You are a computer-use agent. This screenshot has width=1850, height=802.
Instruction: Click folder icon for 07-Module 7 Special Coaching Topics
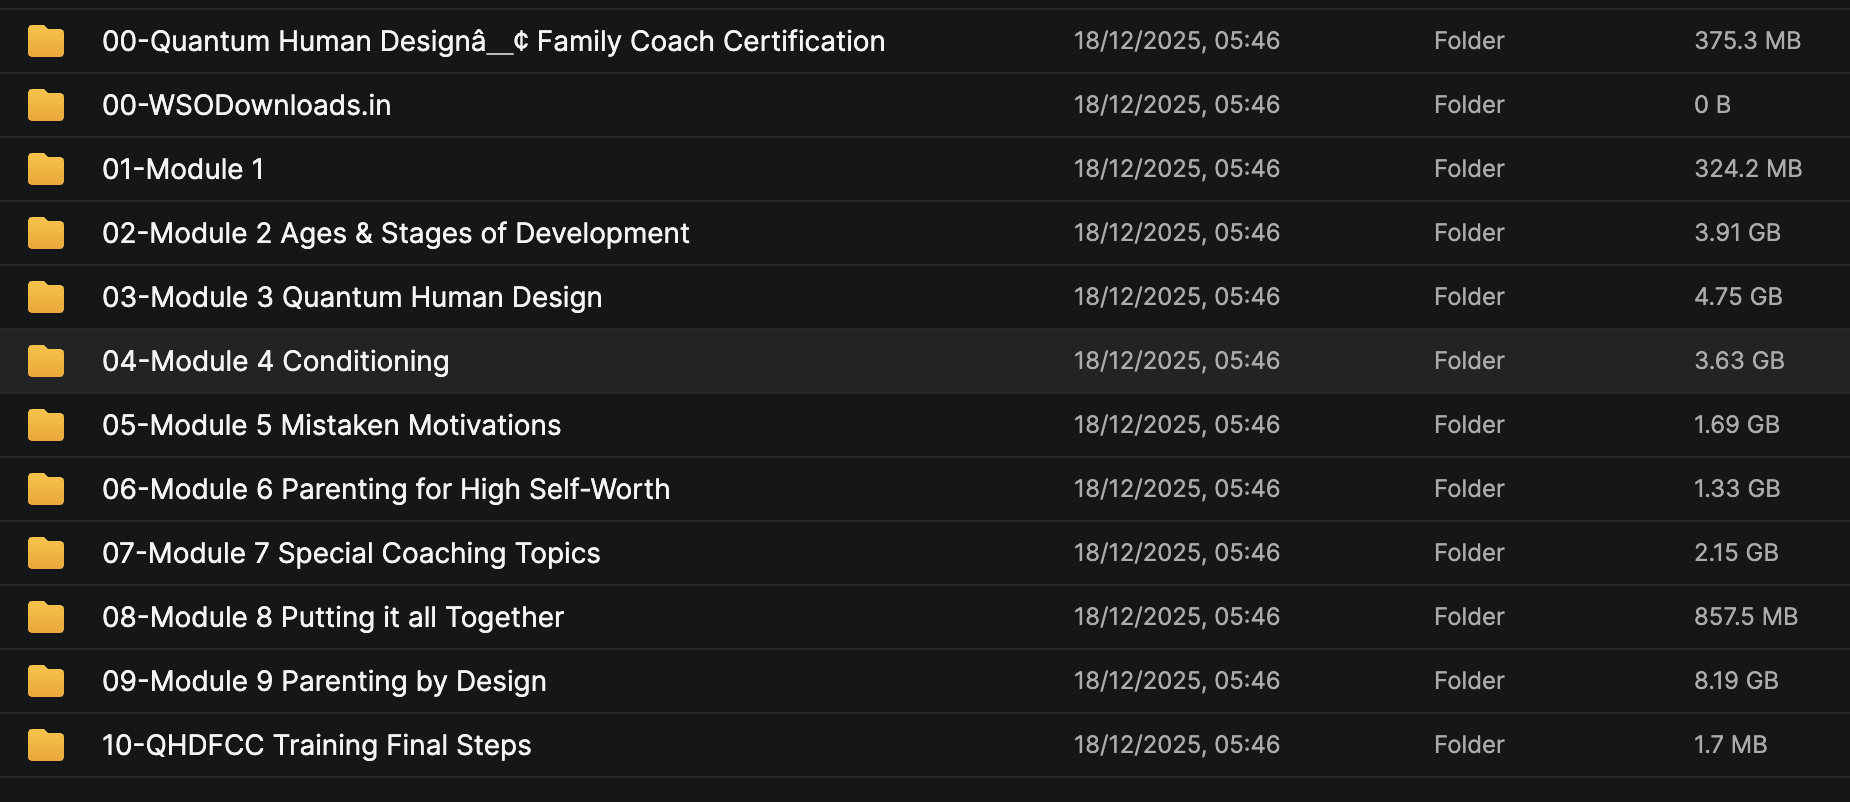(46, 553)
